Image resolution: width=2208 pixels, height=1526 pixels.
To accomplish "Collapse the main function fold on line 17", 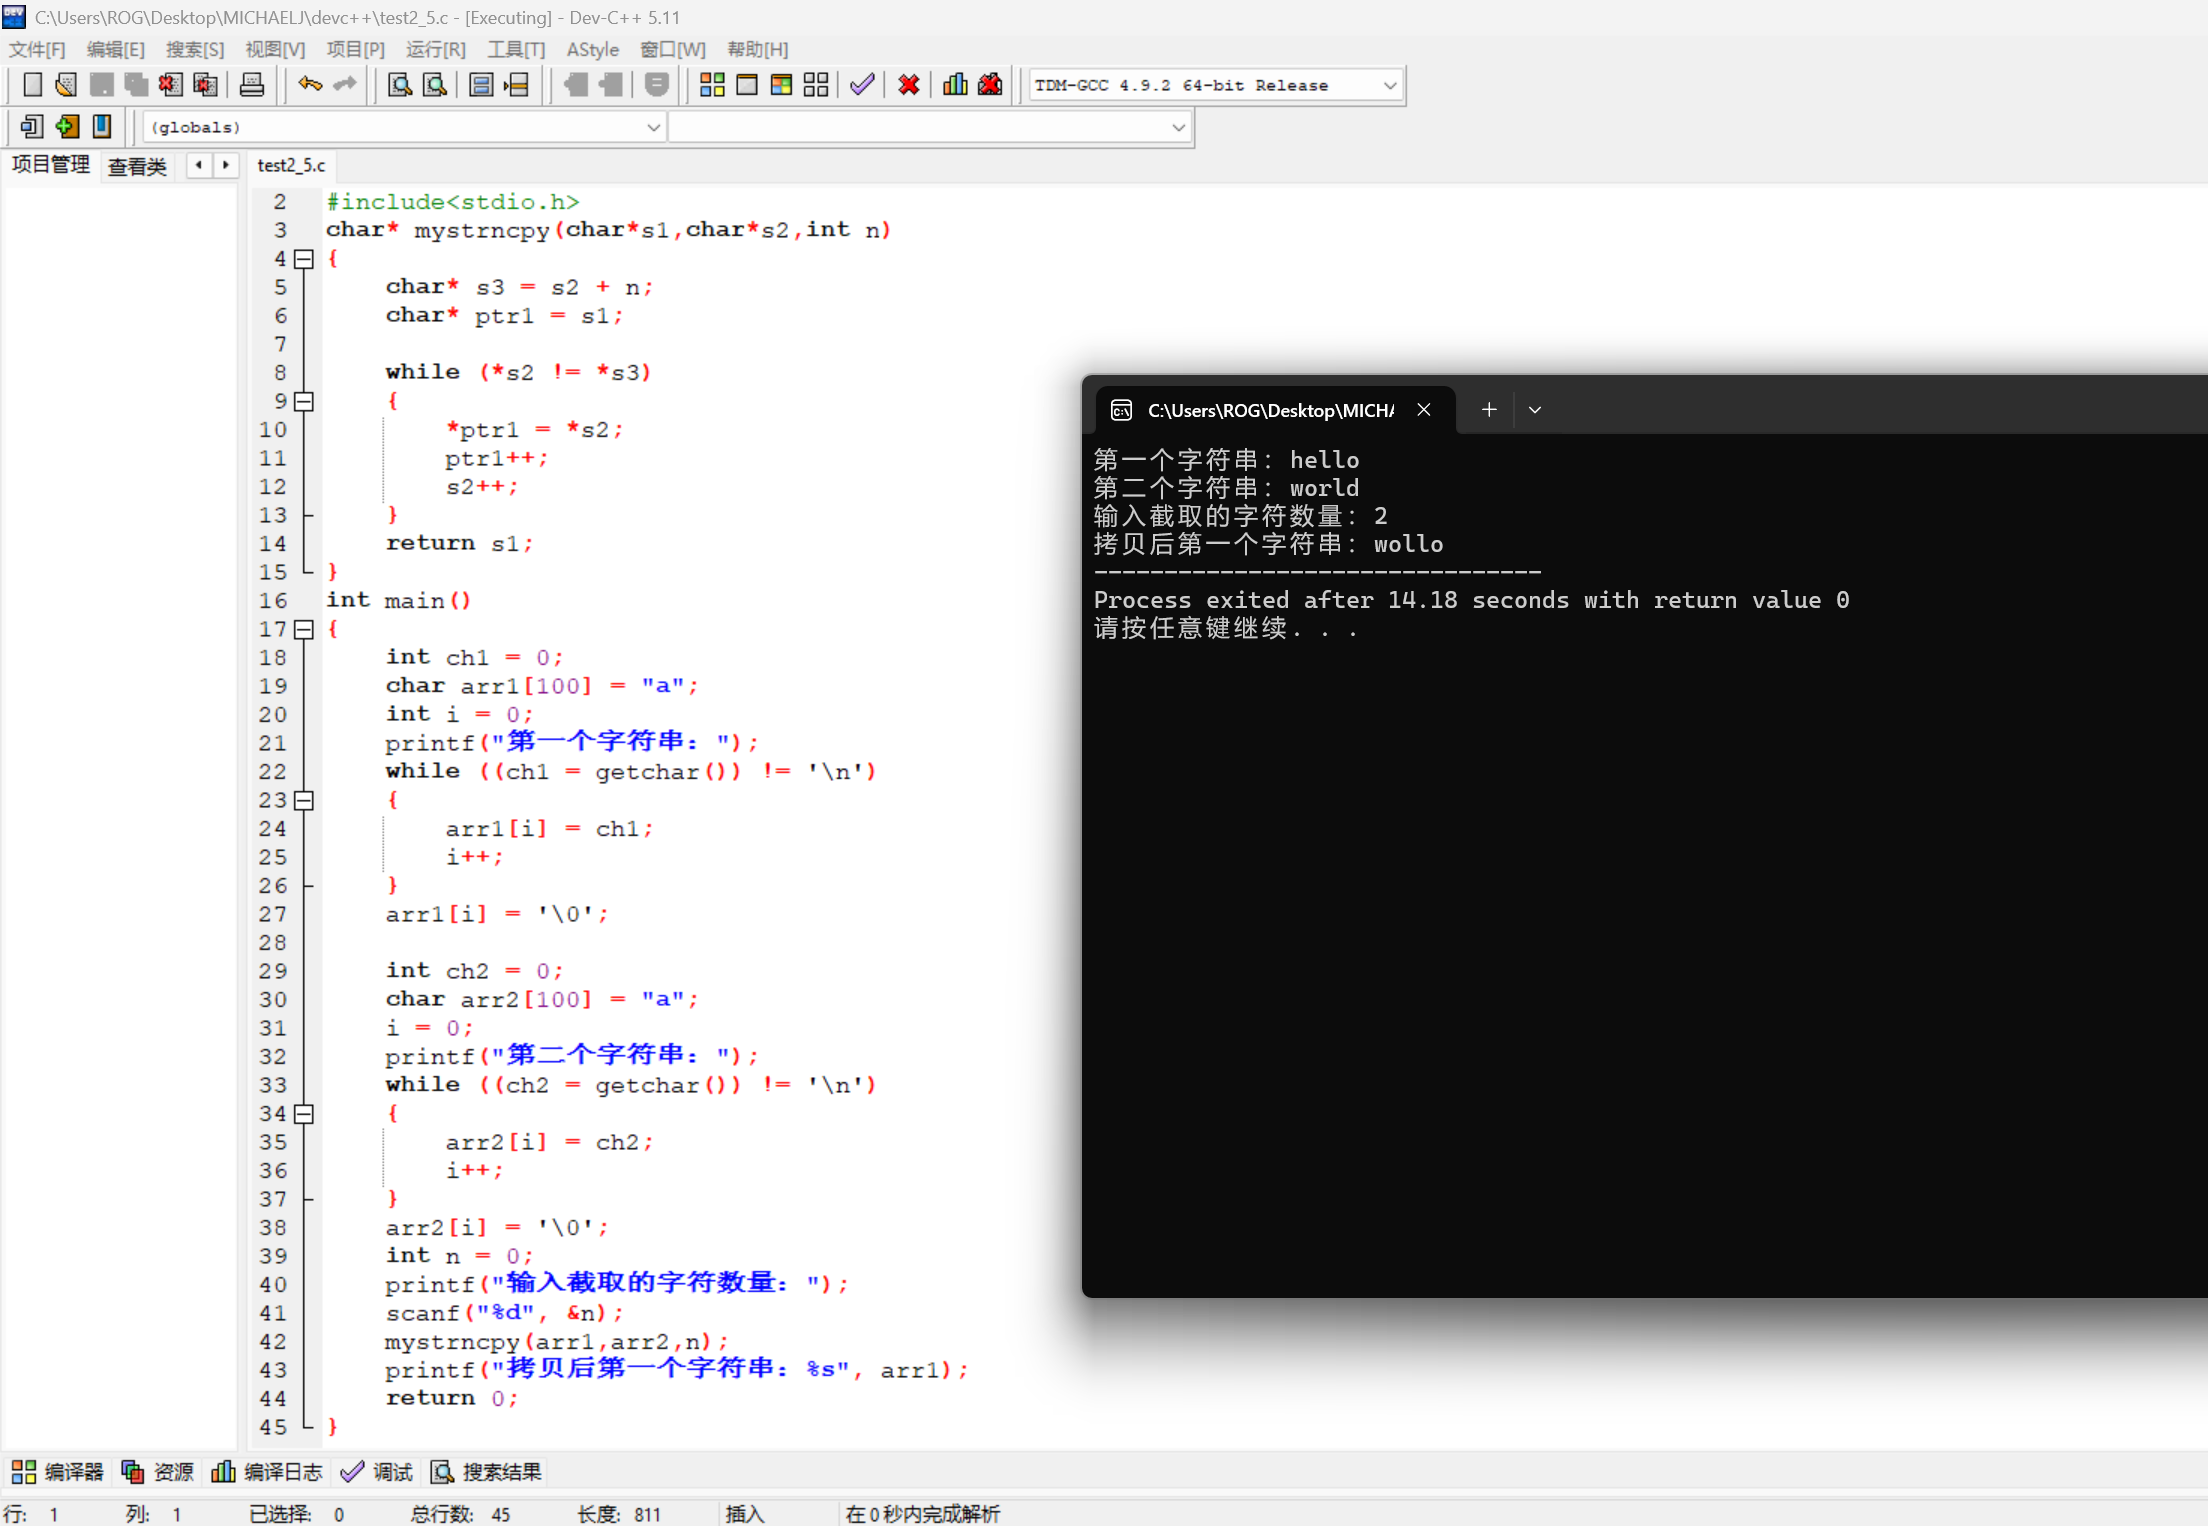I will (304, 629).
